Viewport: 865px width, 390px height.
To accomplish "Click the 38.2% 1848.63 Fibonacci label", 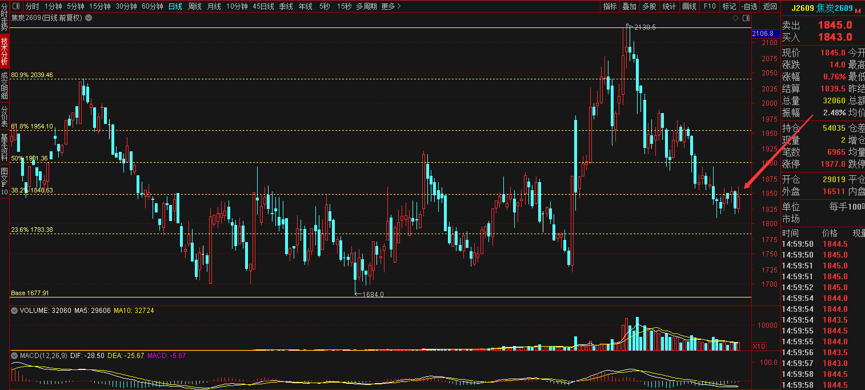I will click(x=32, y=190).
